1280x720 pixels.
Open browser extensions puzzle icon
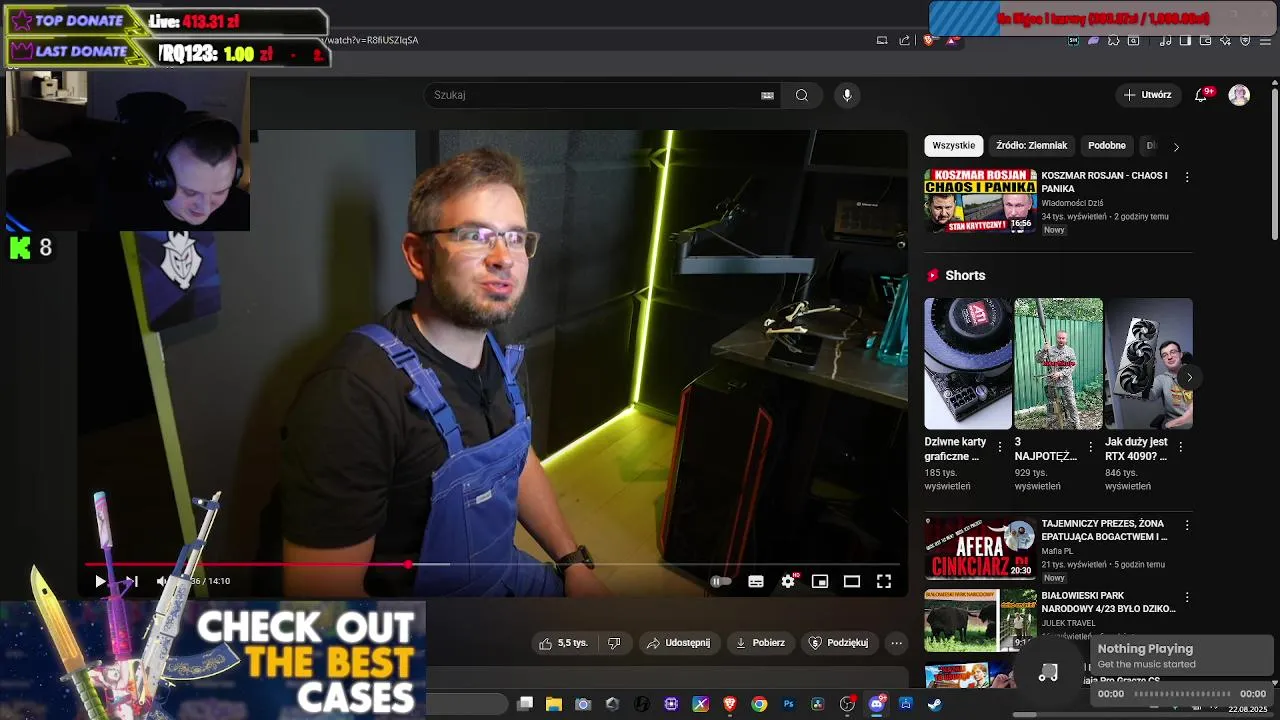[x=1113, y=41]
